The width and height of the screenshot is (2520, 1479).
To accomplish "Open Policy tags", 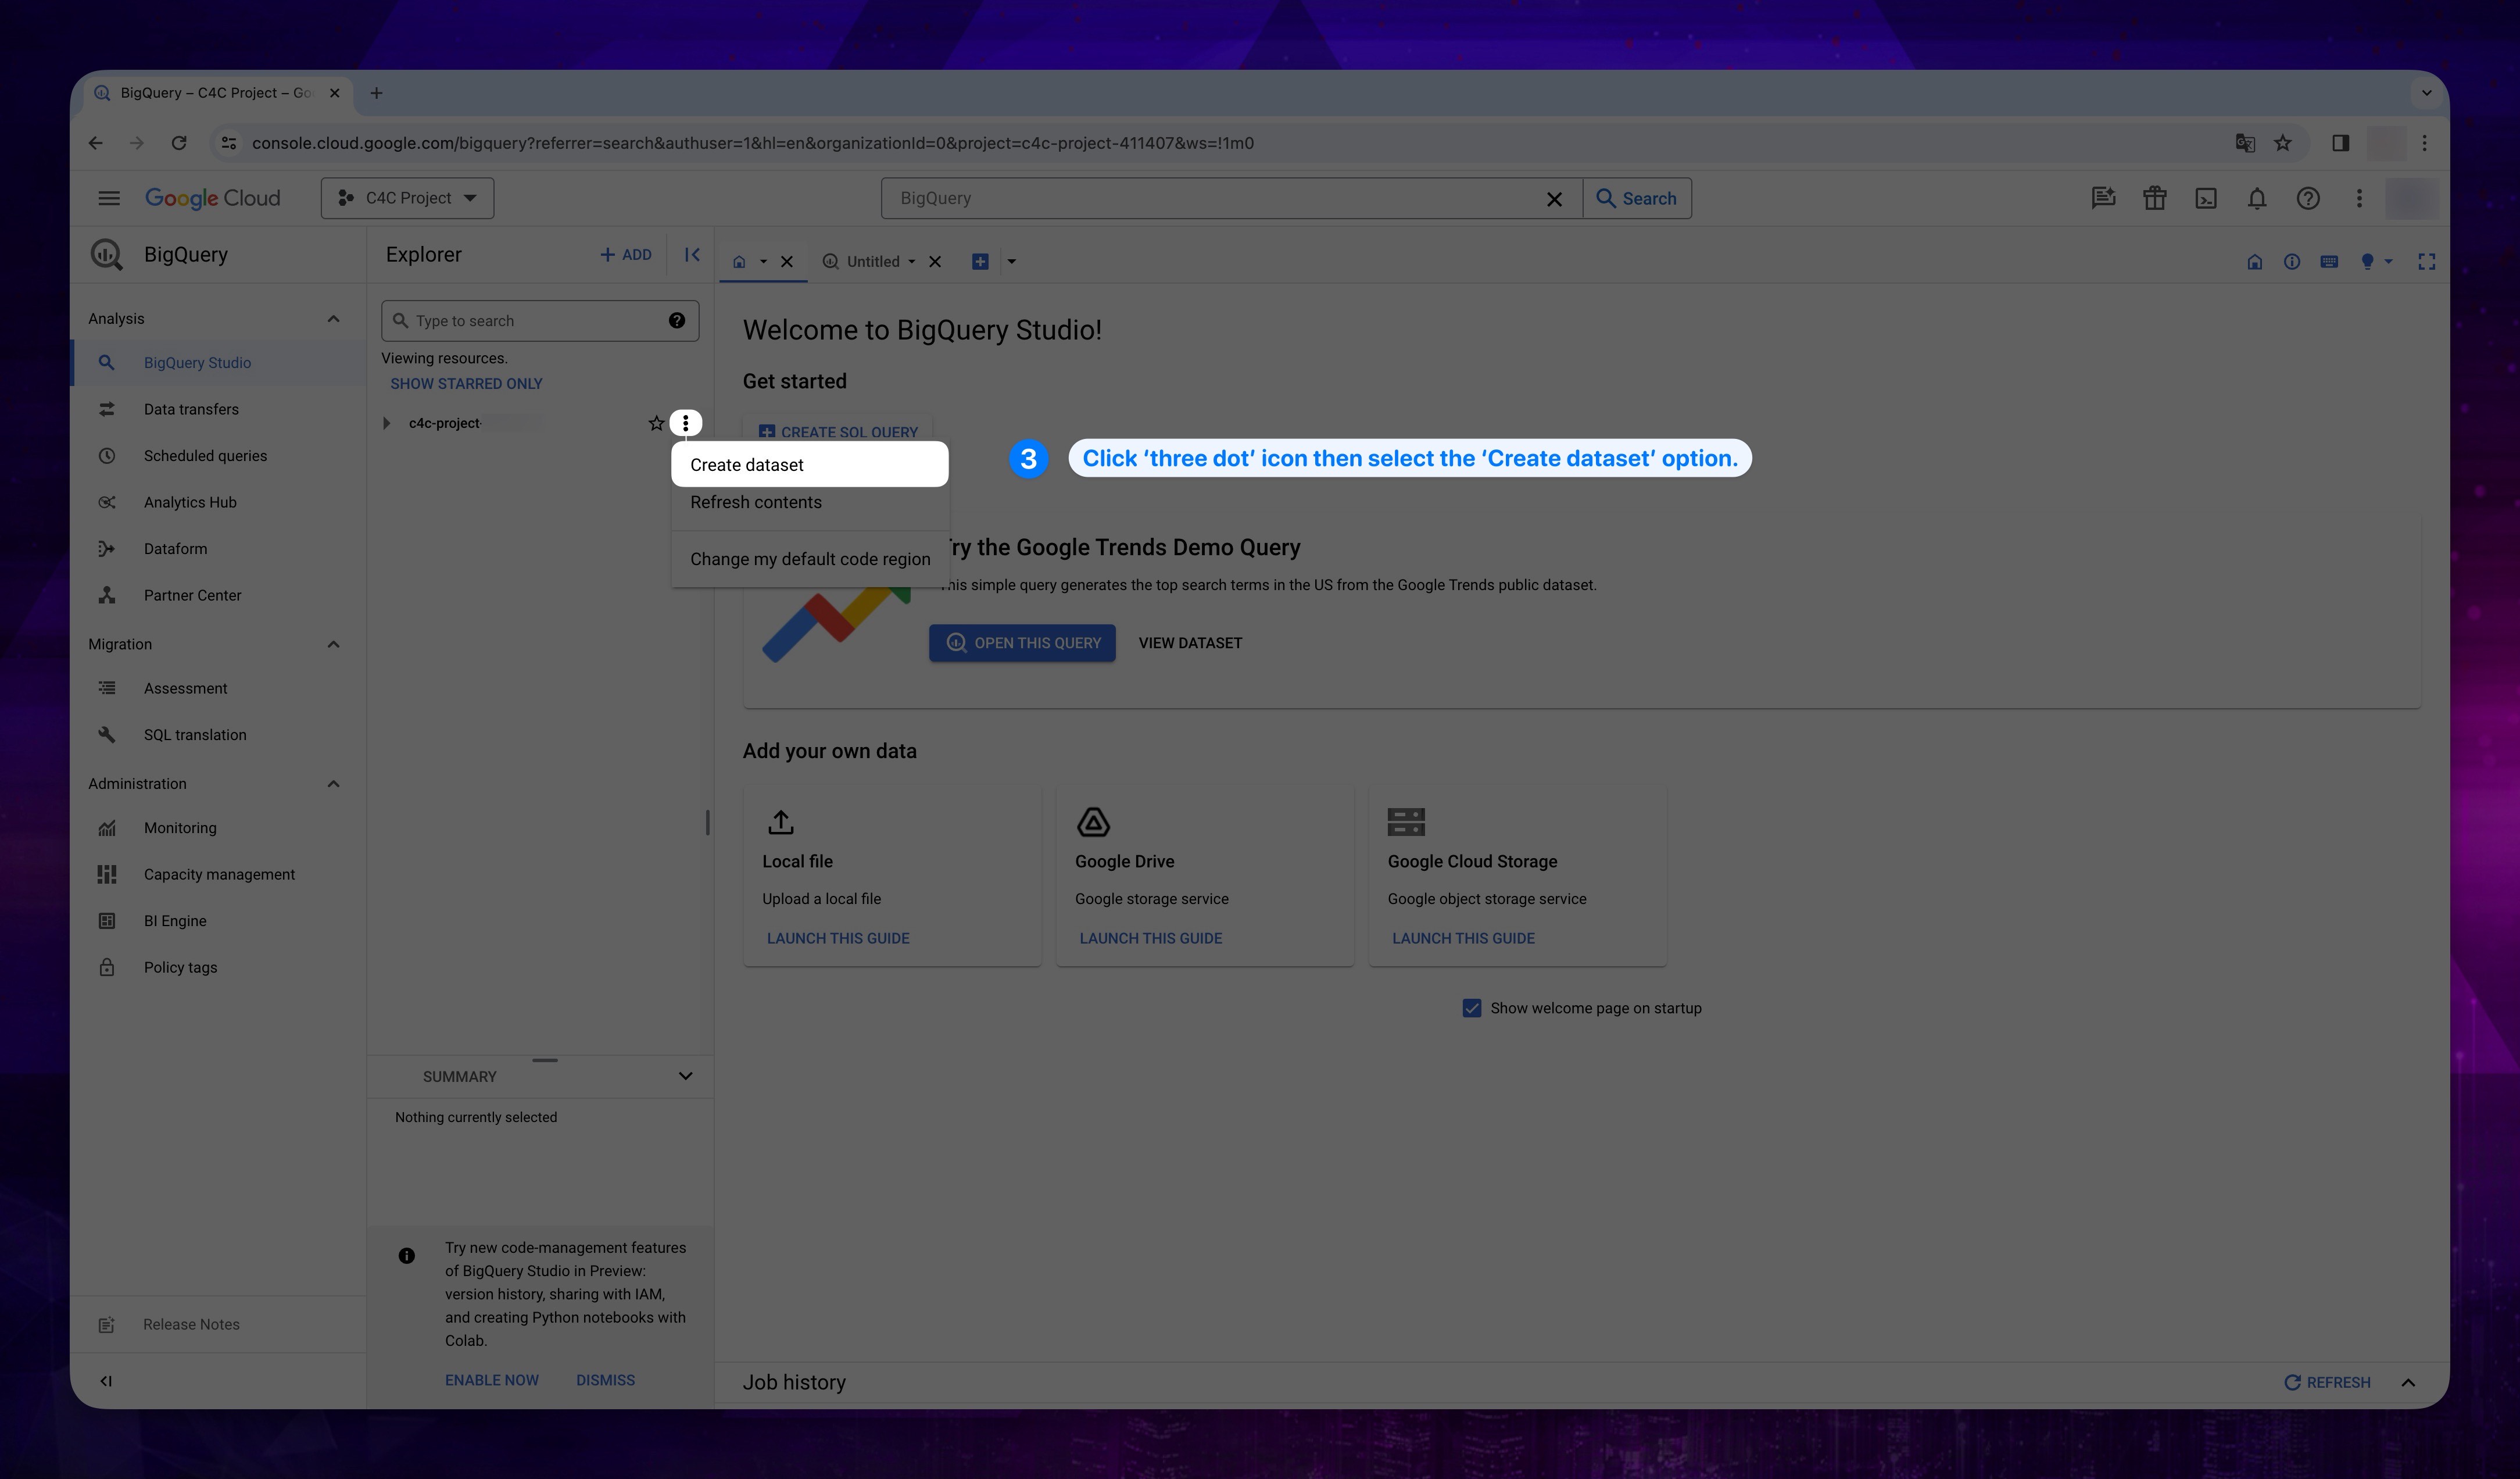I will [x=218, y=967].
